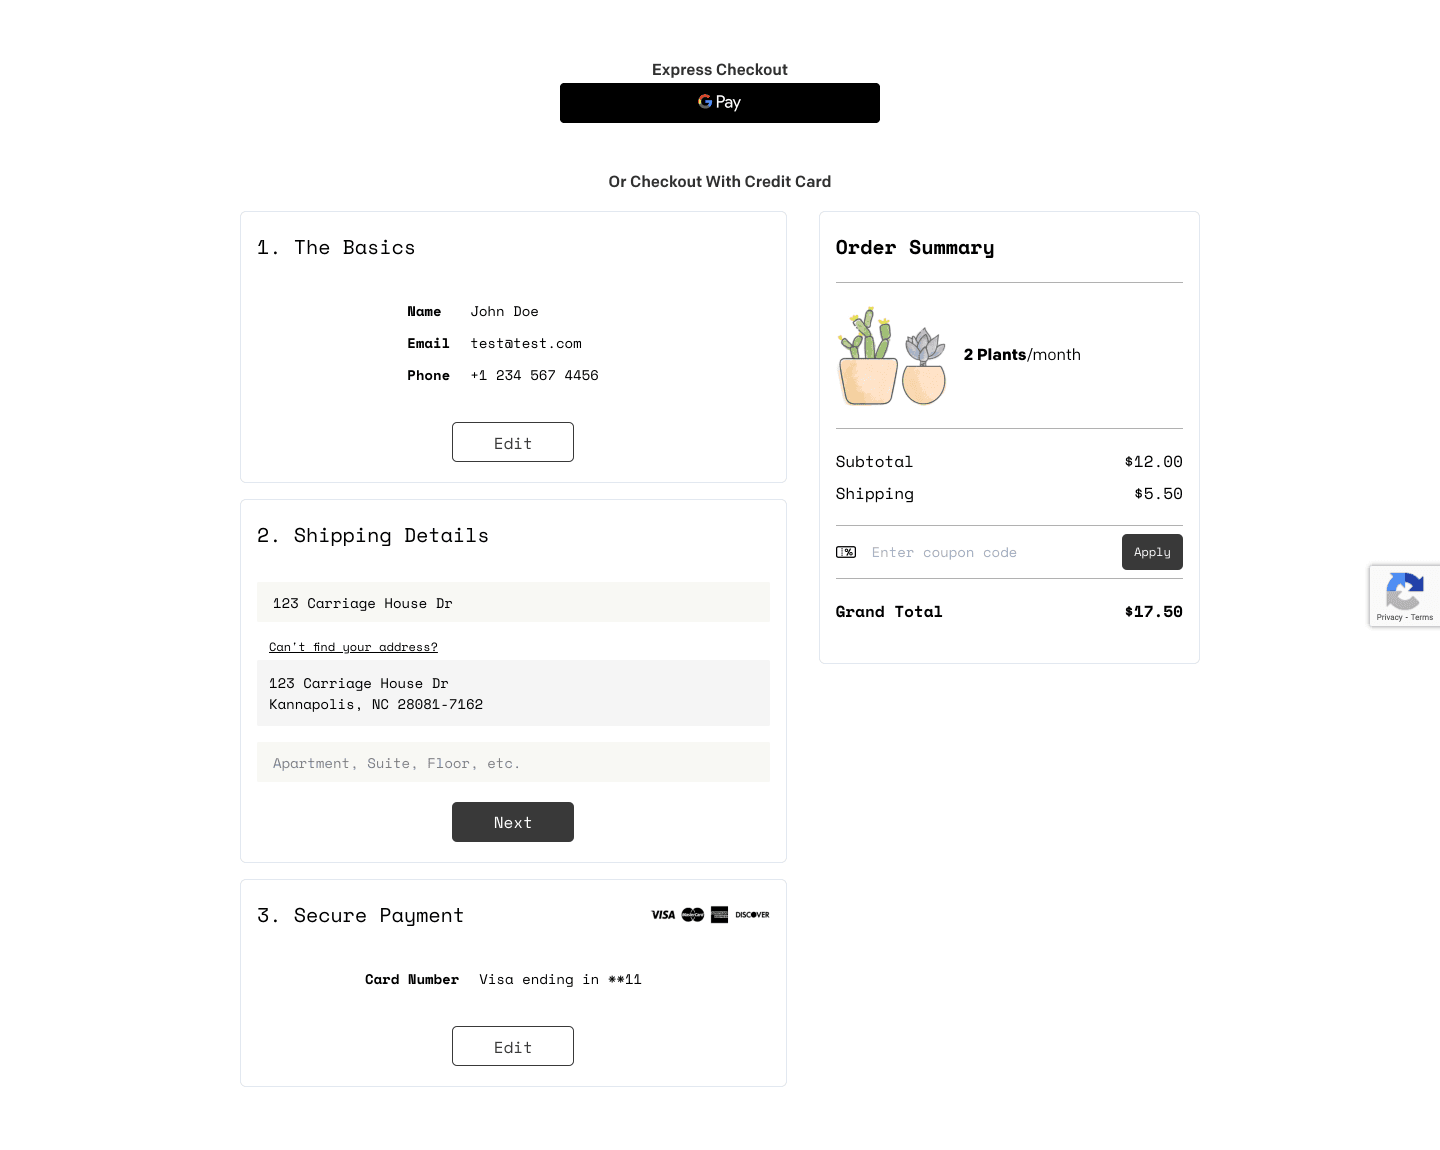Click the street address search field

513,602
